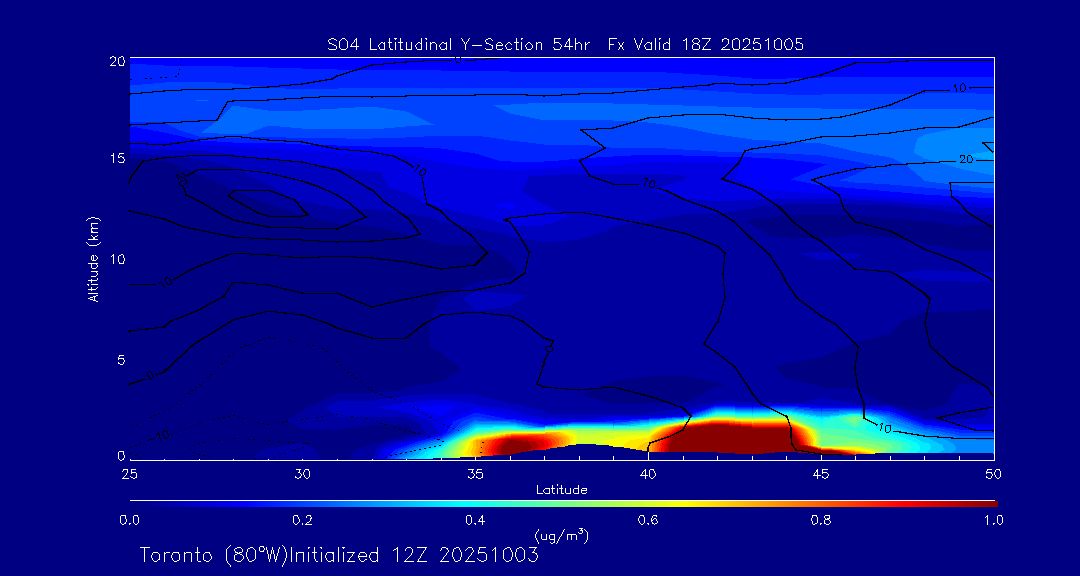Click the 1.0 colorbar tick label
Viewport: 1080px width, 576px height.
993,520
